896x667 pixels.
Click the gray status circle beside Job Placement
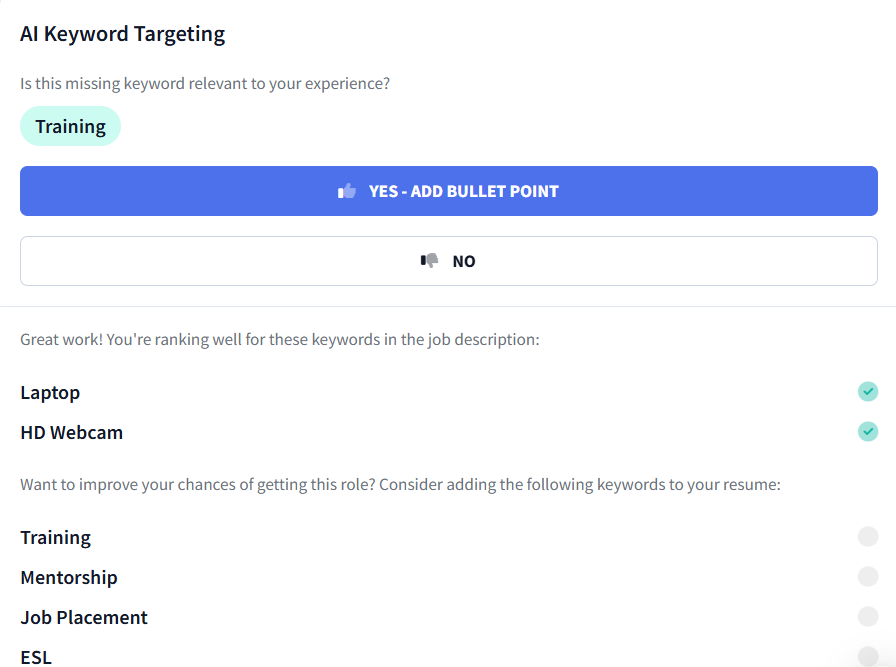click(868, 616)
